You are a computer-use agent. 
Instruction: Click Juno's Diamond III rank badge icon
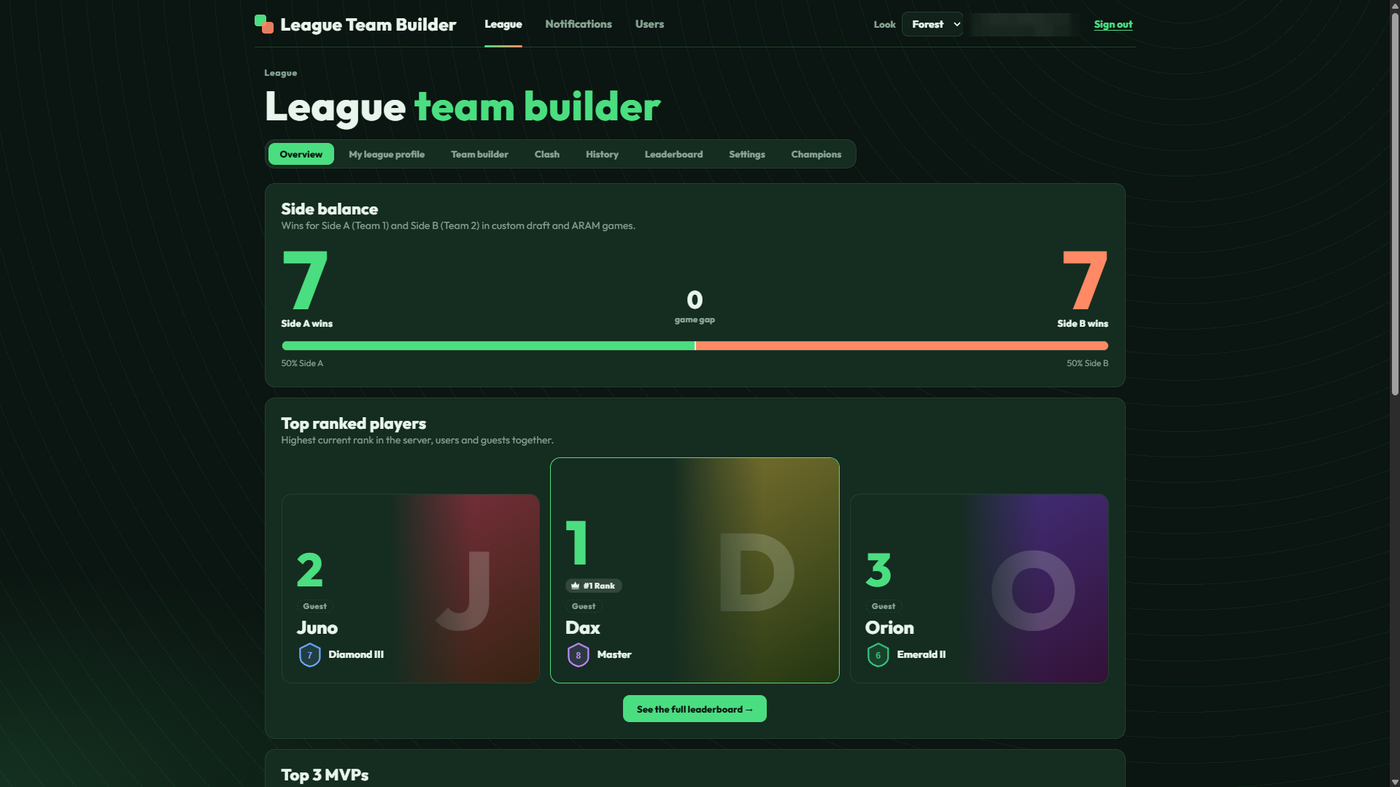coord(310,655)
